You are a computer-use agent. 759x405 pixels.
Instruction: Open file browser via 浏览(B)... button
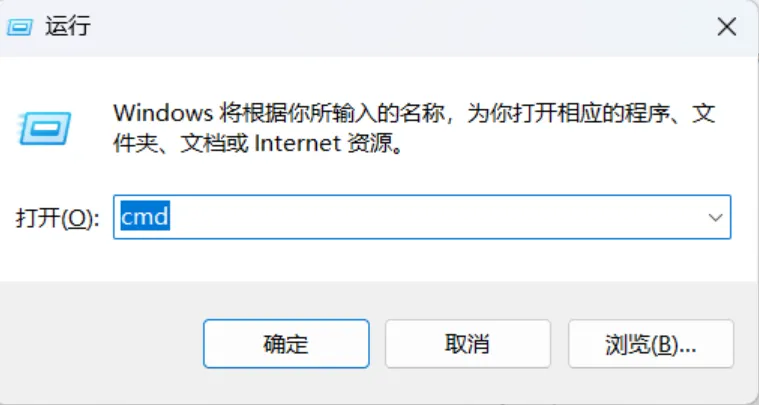[x=650, y=344]
